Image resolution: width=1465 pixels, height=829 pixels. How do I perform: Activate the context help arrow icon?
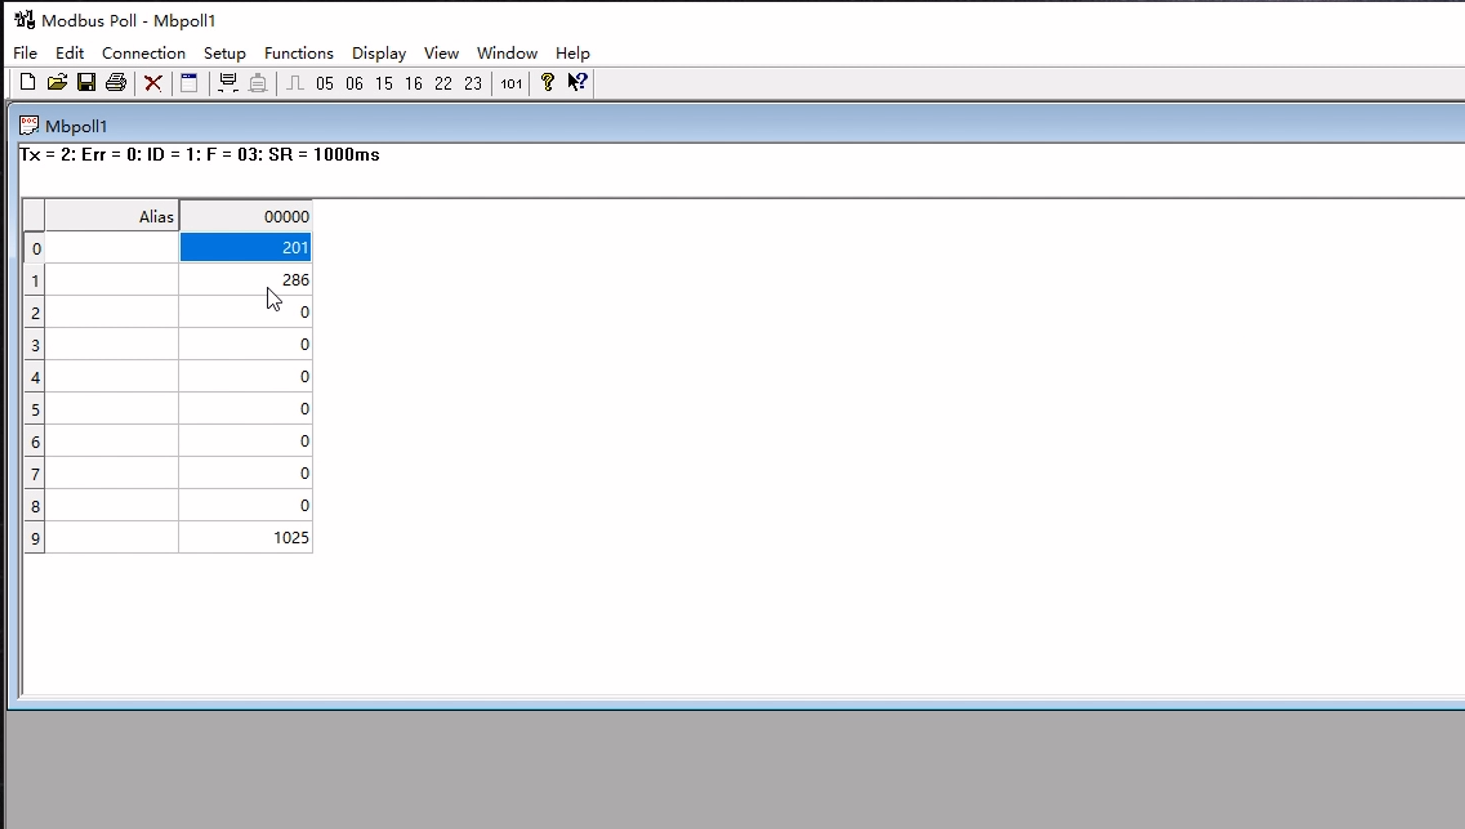click(577, 83)
